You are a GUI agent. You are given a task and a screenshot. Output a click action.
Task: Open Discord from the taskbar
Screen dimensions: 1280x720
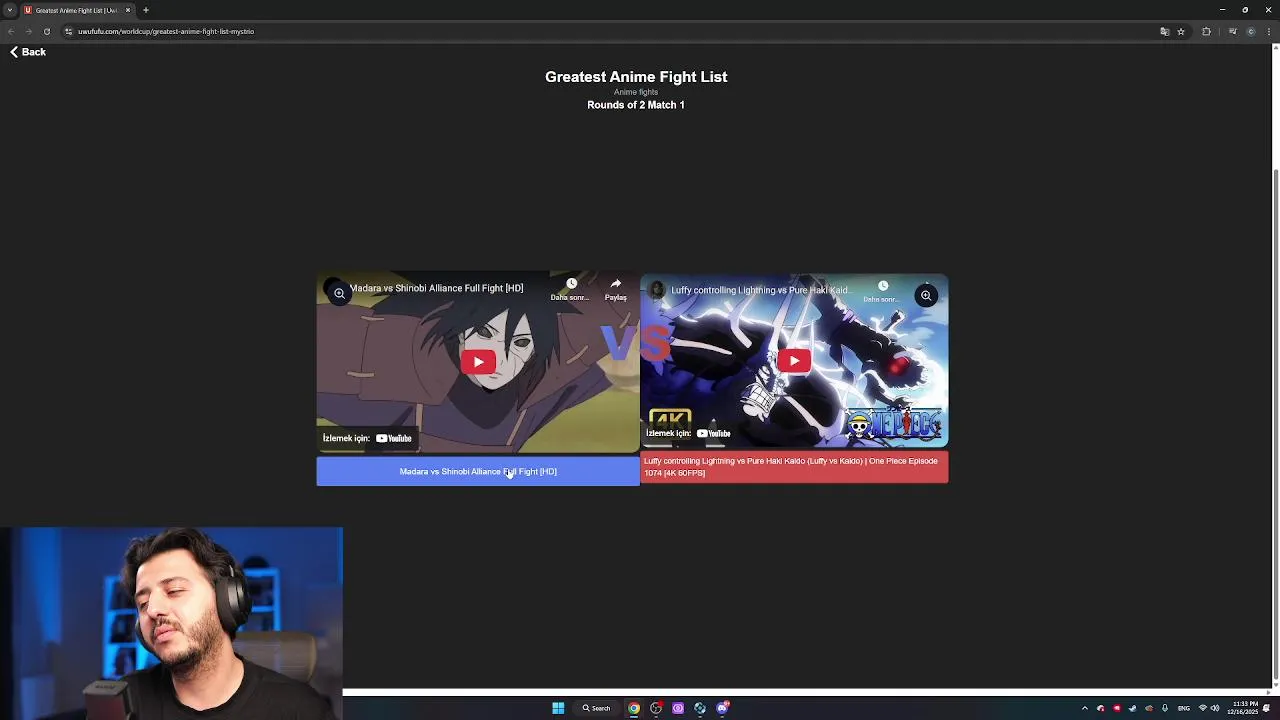pyautogui.click(x=722, y=708)
